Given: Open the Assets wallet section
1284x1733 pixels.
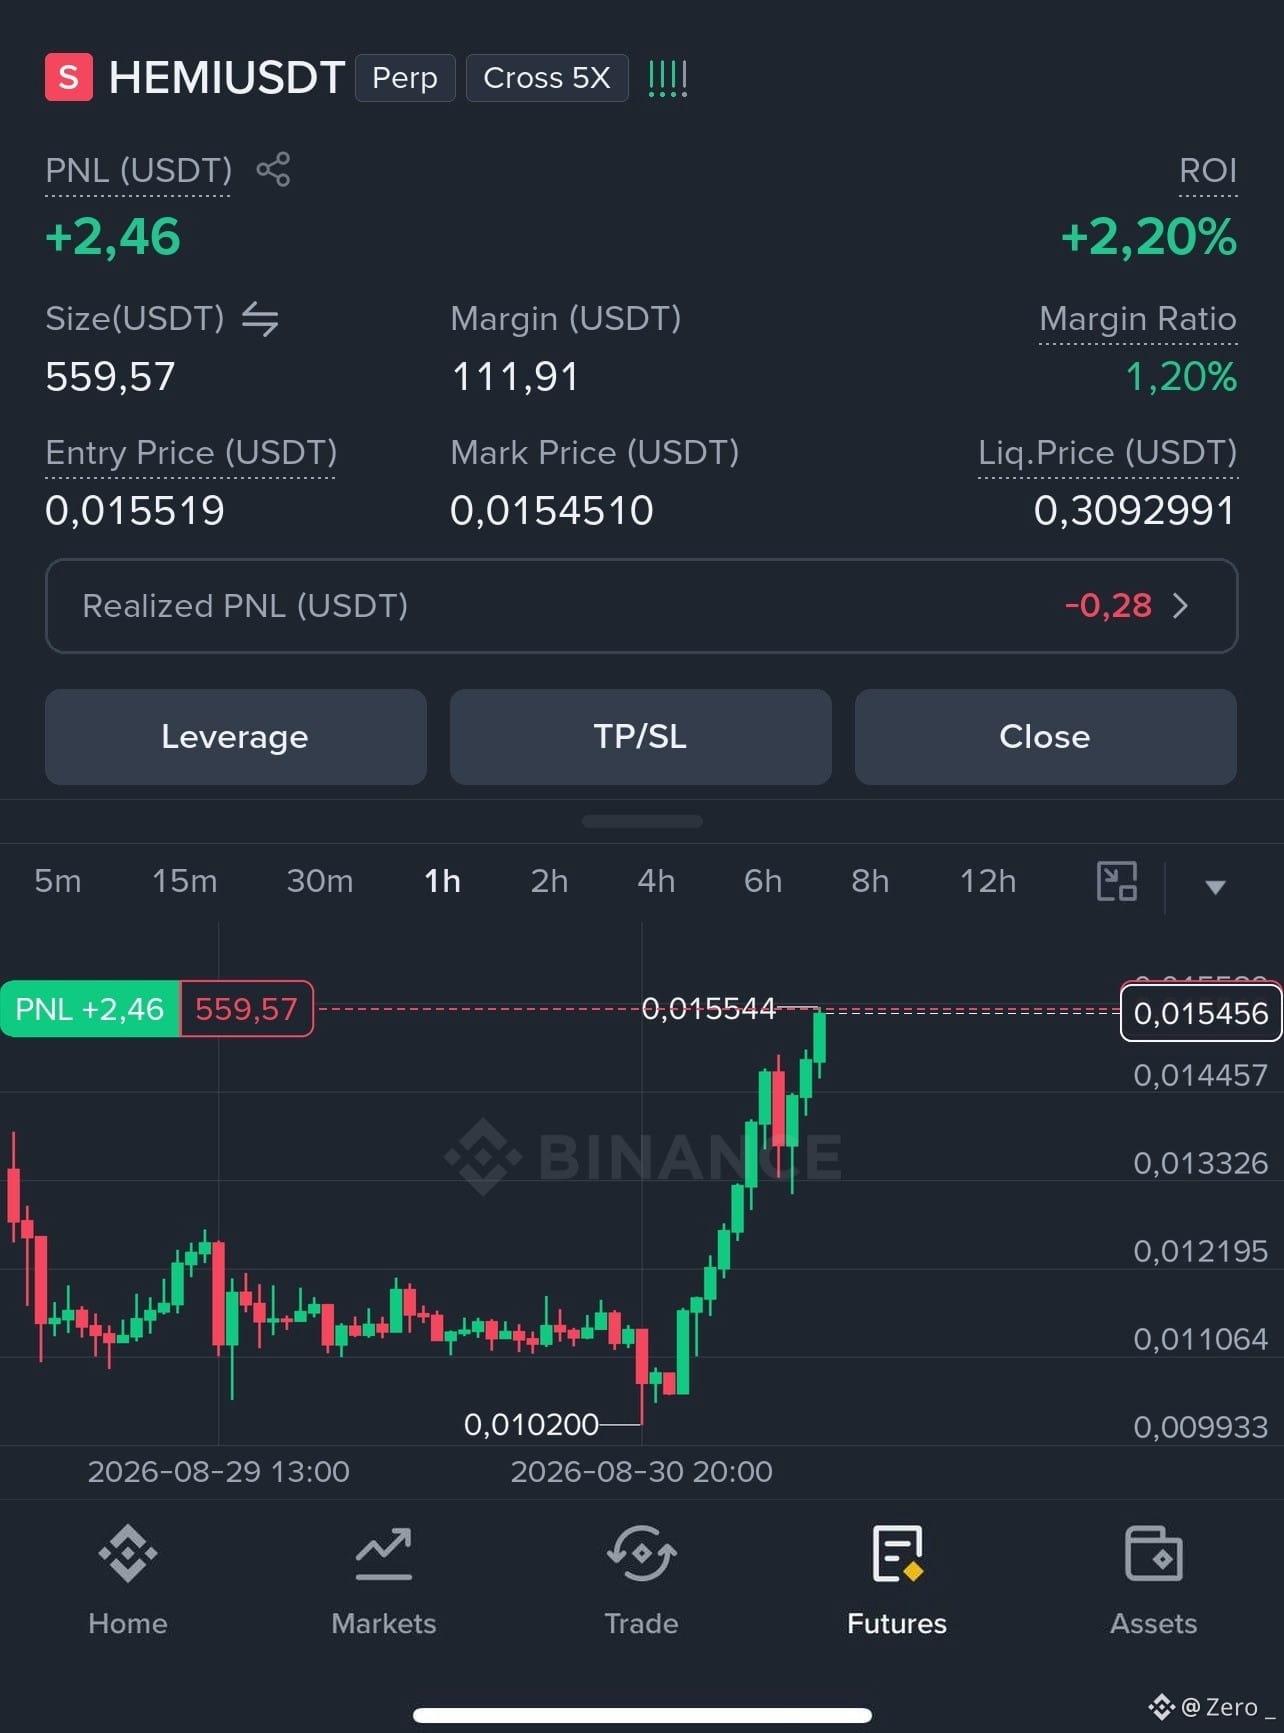Looking at the screenshot, I should pos(1153,1580).
